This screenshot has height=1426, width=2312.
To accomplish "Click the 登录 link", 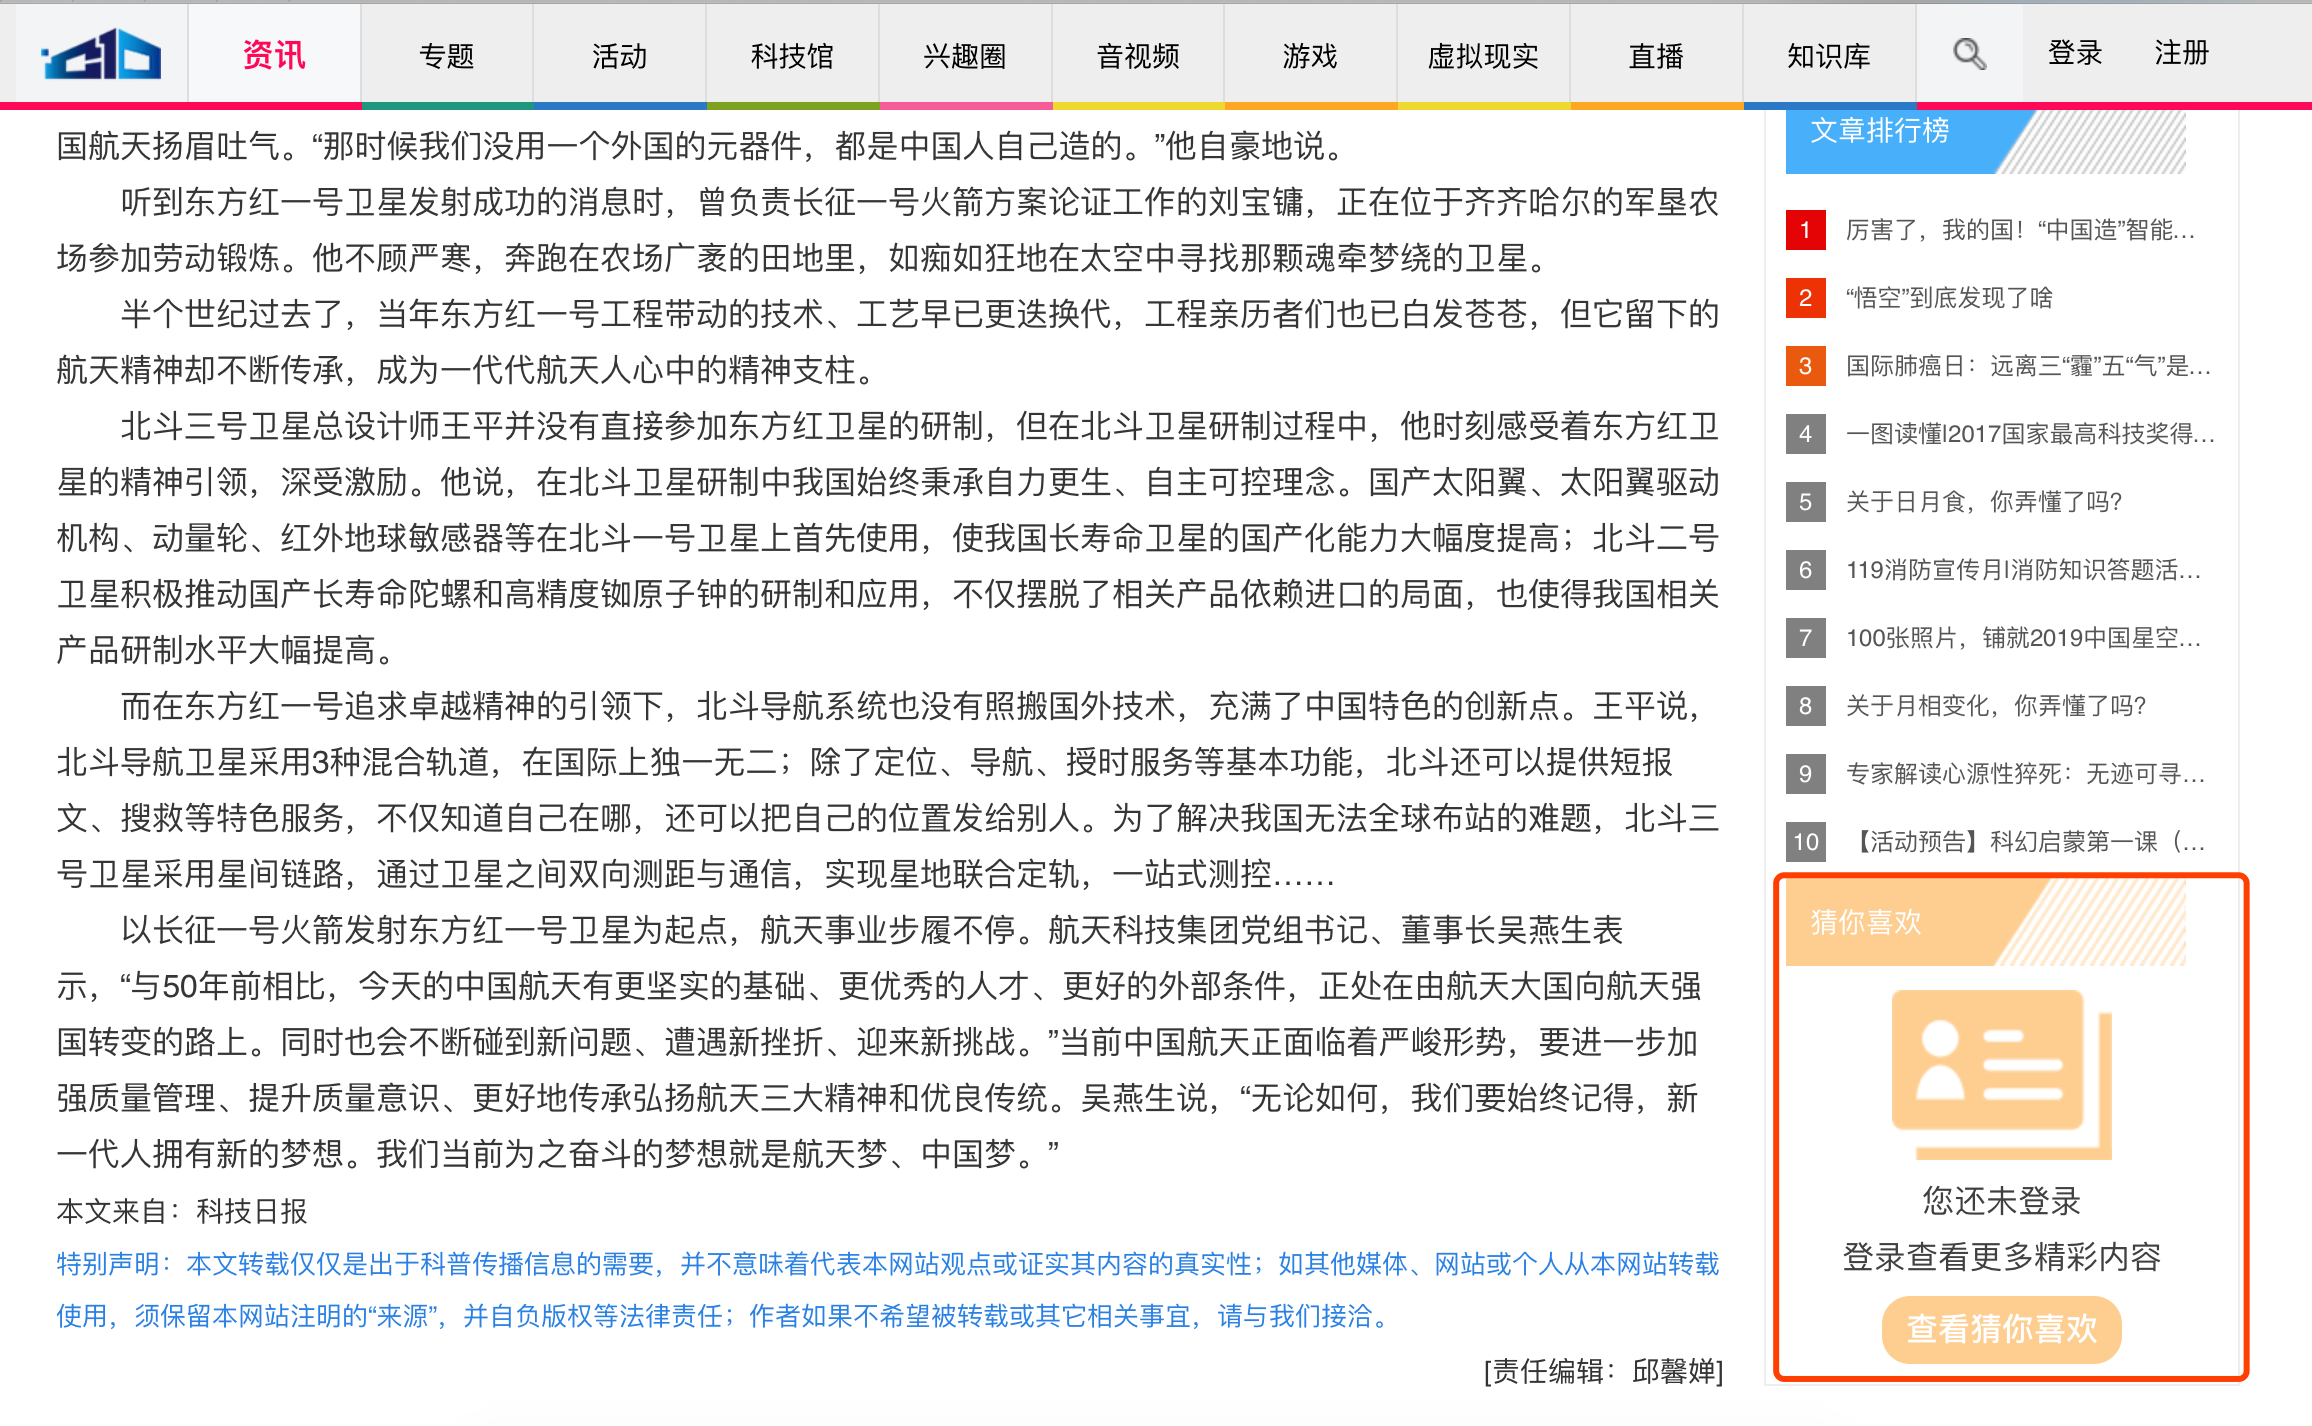I will click(x=2075, y=53).
